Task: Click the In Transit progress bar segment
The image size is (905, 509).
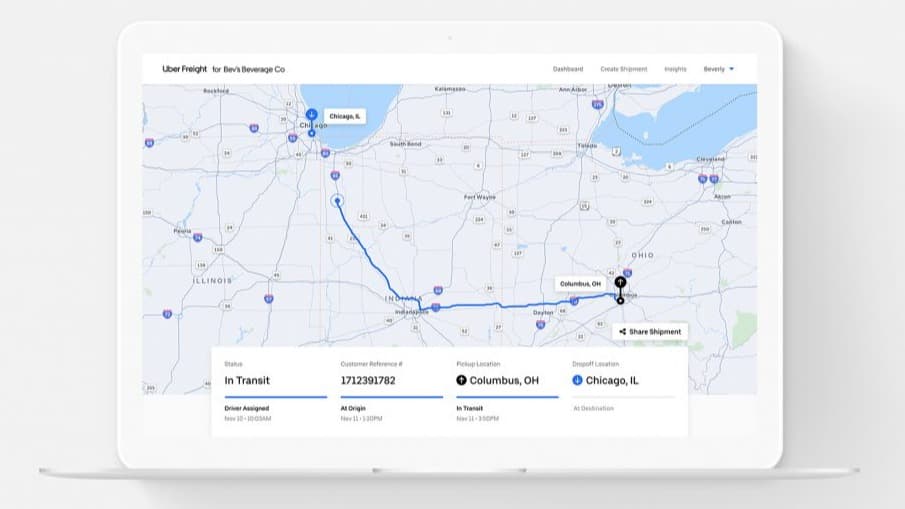Action: coord(507,397)
